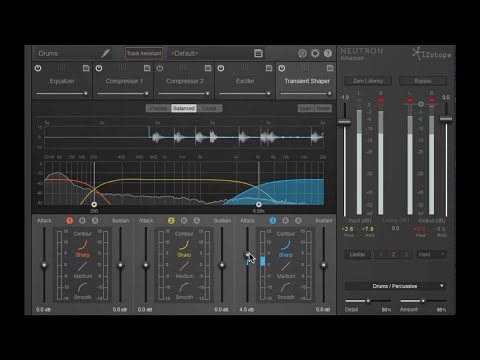Open the Compressor 2 module preset icon
The image size is (480, 360).
pyautogui.click(x=208, y=68)
